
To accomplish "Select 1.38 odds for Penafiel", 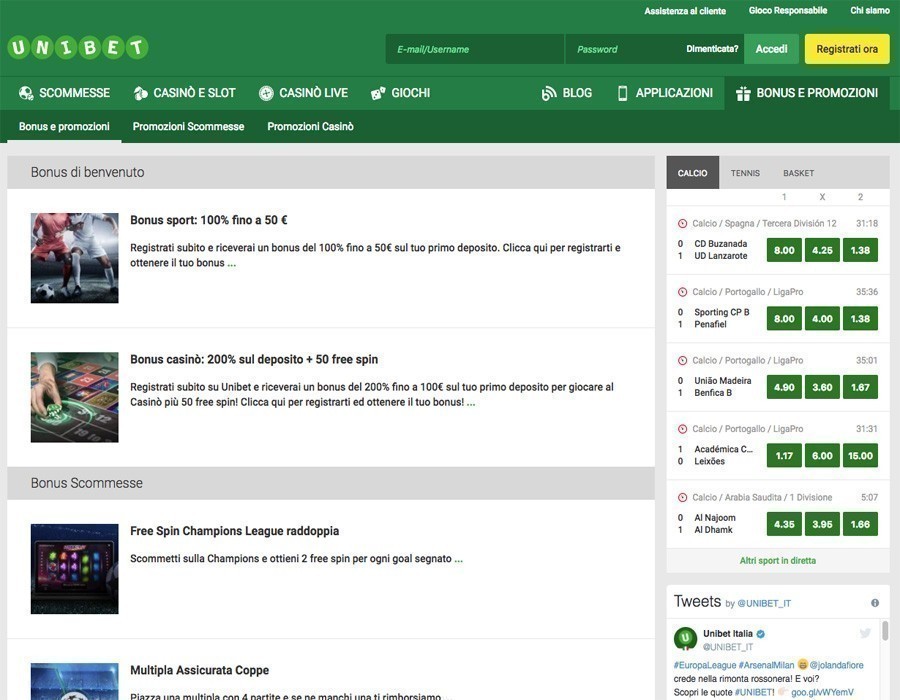I will (860, 318).
